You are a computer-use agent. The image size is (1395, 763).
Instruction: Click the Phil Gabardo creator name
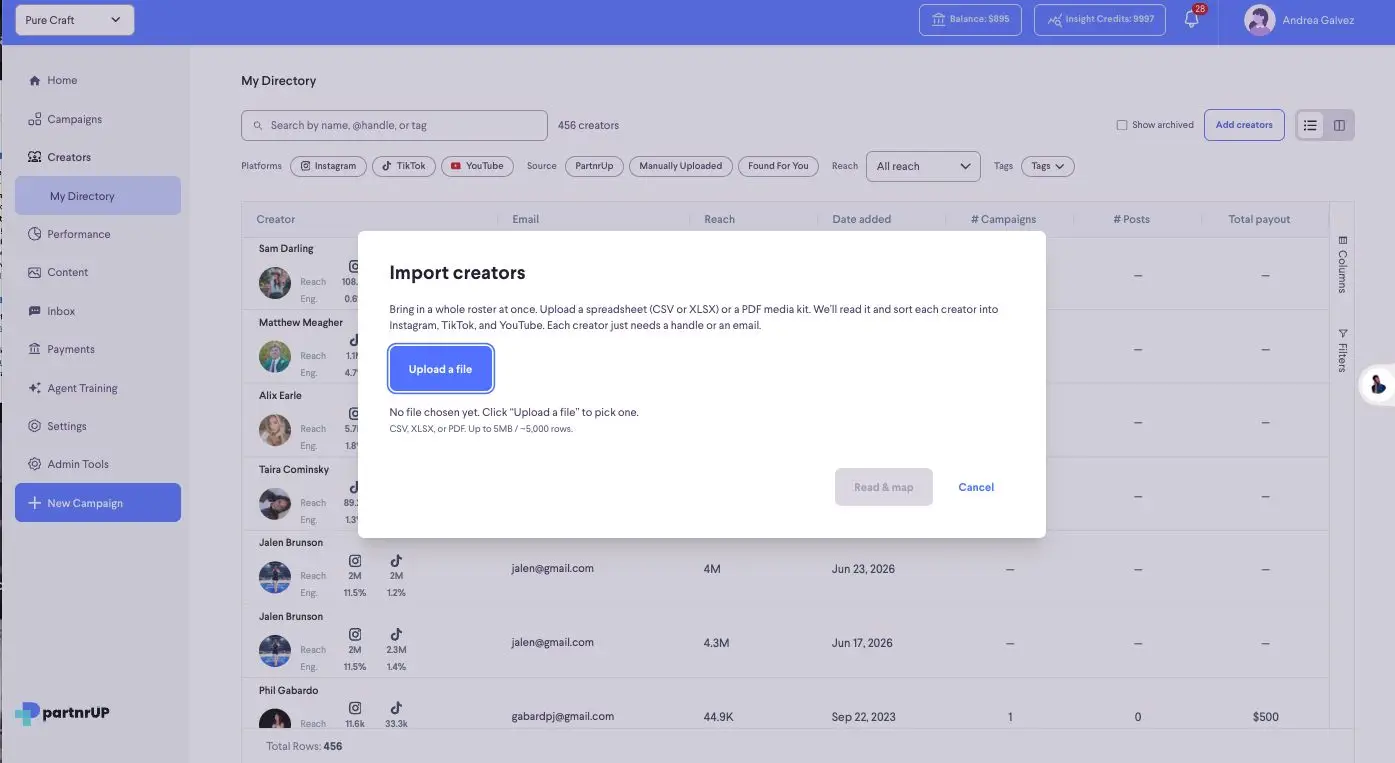[289, 691]
